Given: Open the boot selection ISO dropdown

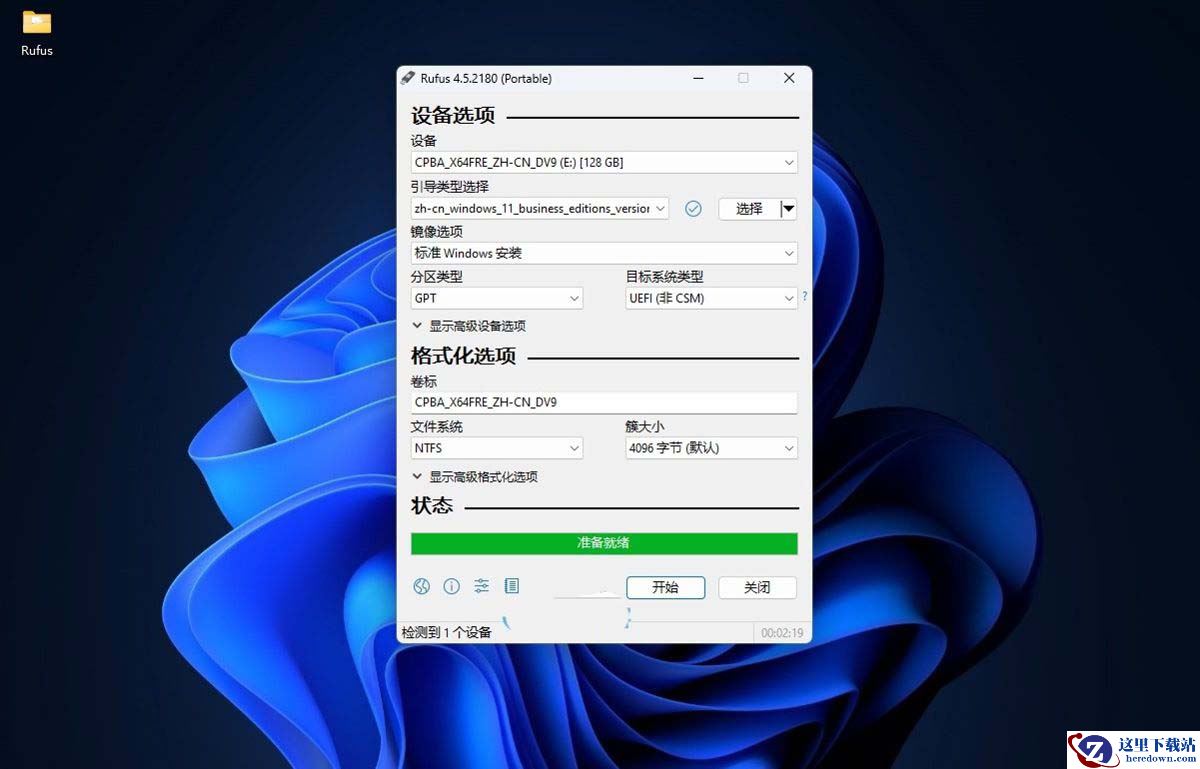Looking at the screenshot, I should pyautogui.click(x=540, y=208).
